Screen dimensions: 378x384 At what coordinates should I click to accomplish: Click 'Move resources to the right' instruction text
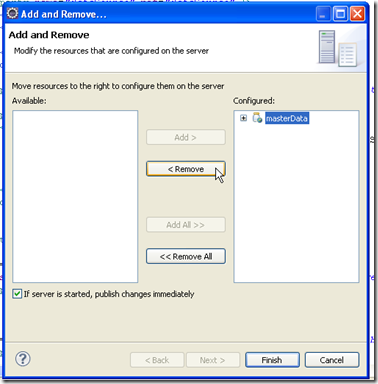118,86
